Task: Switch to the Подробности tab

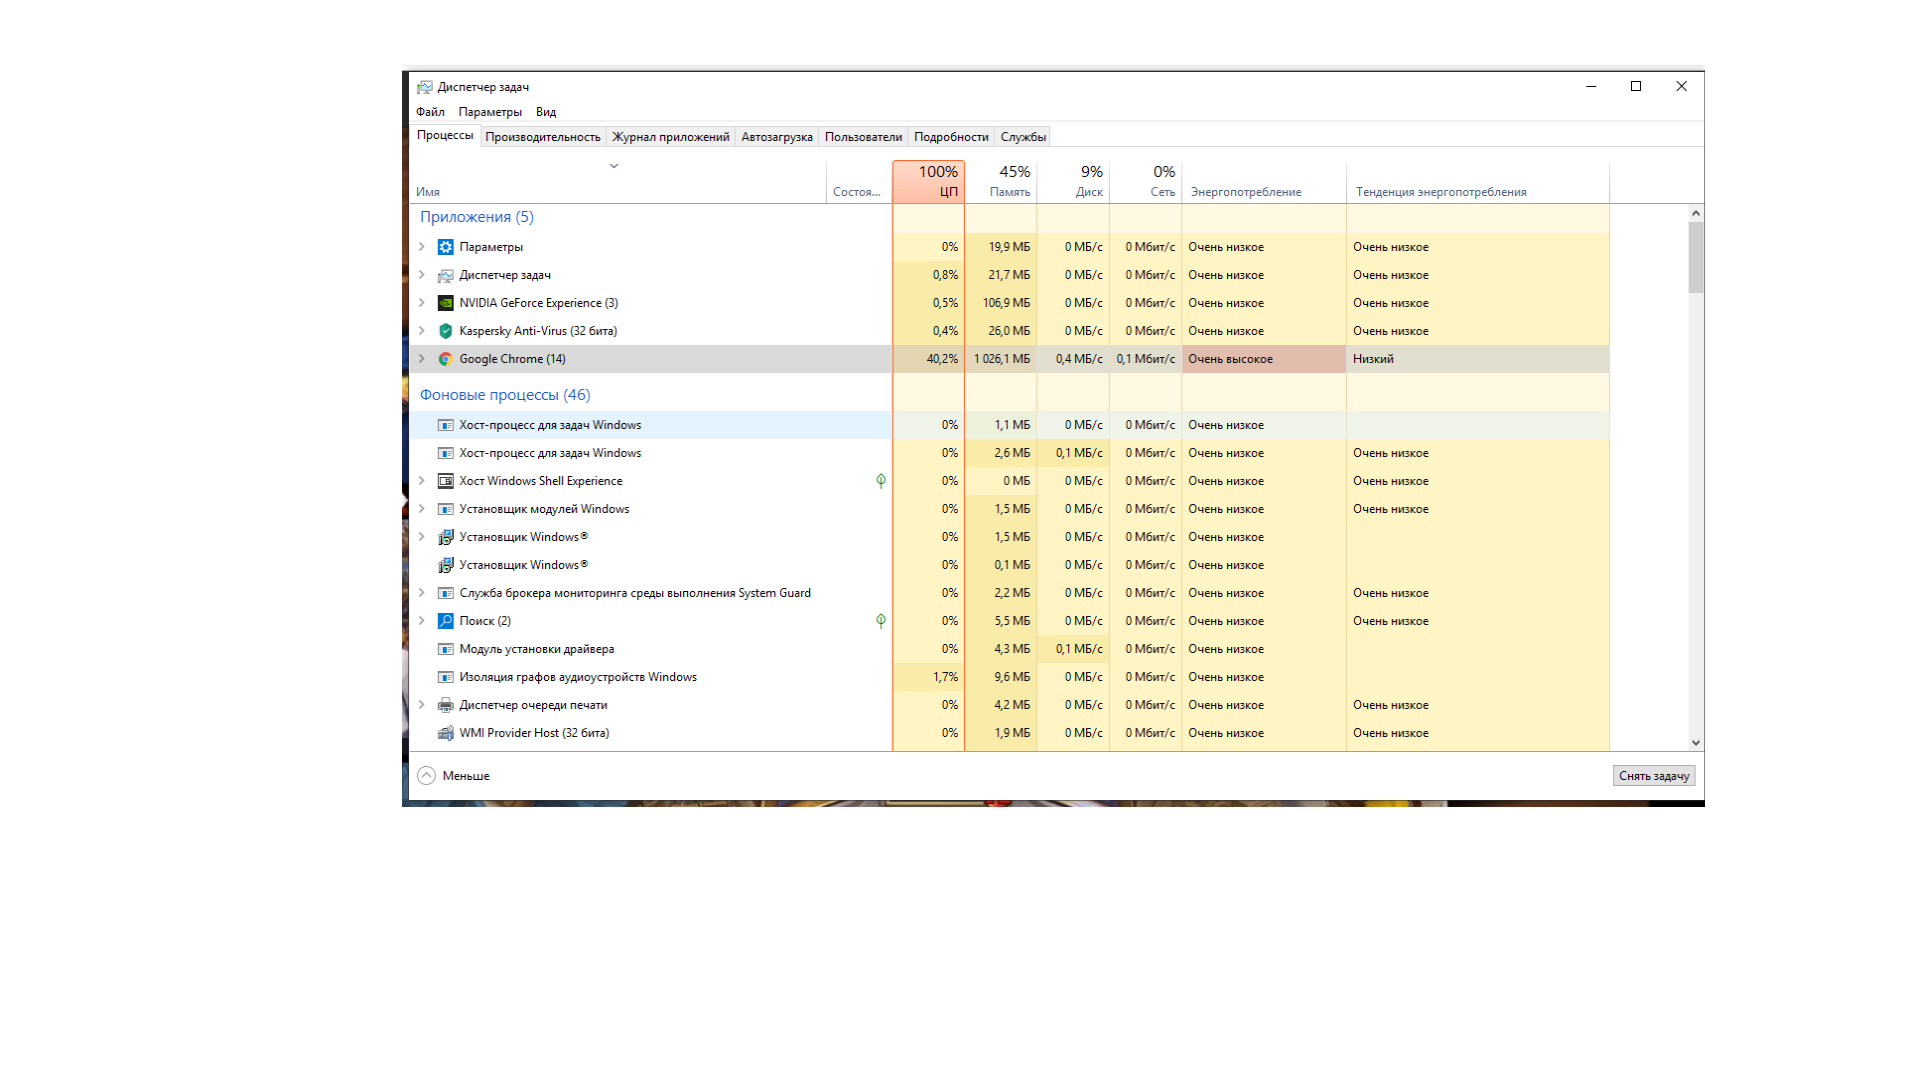Action: (951, 137)
